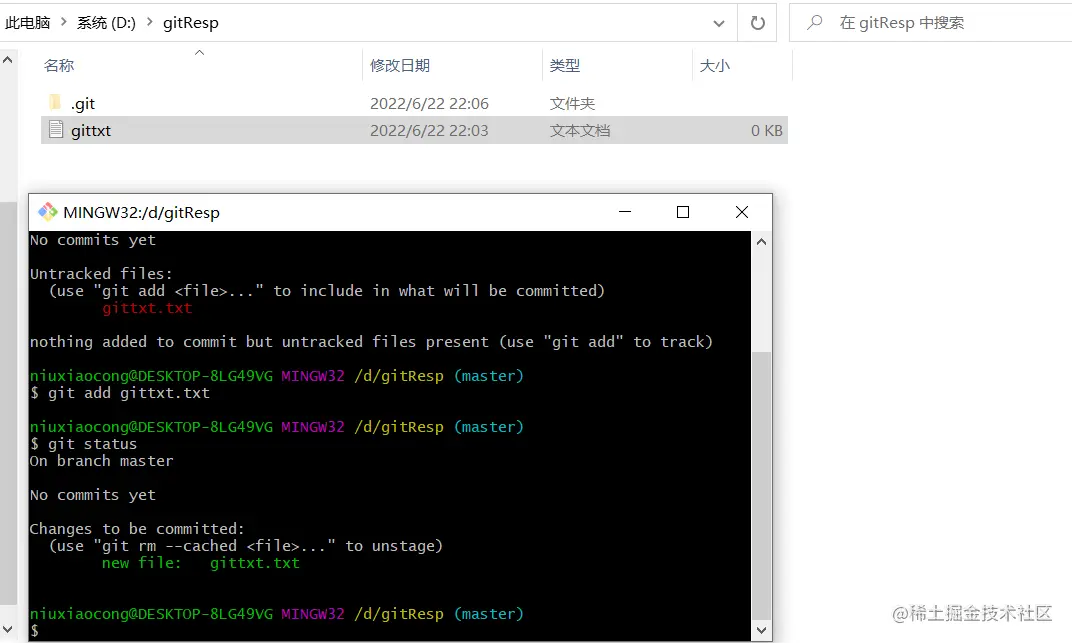Click the '$ git status' command line

click(83, 444)
